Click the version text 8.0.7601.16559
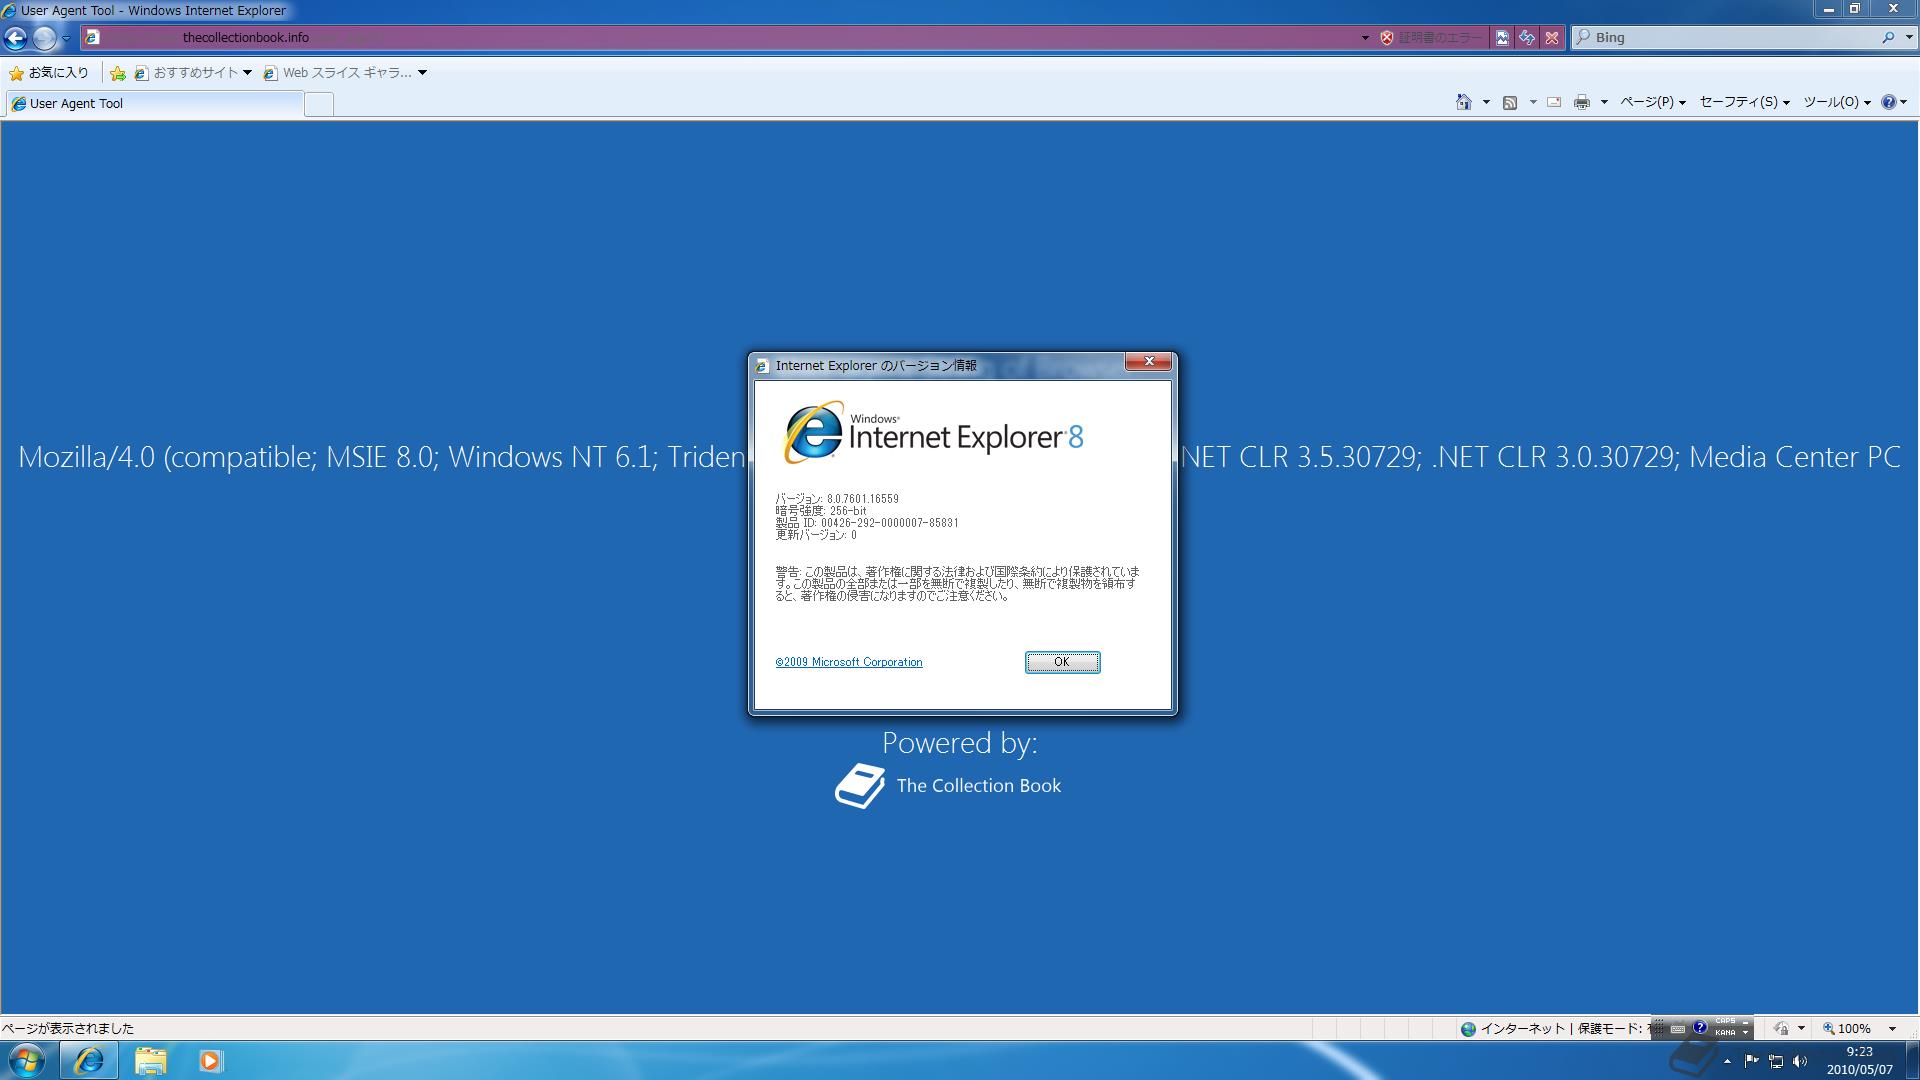Viewport: 1920px width, 1080px height. tap(863, 499)
